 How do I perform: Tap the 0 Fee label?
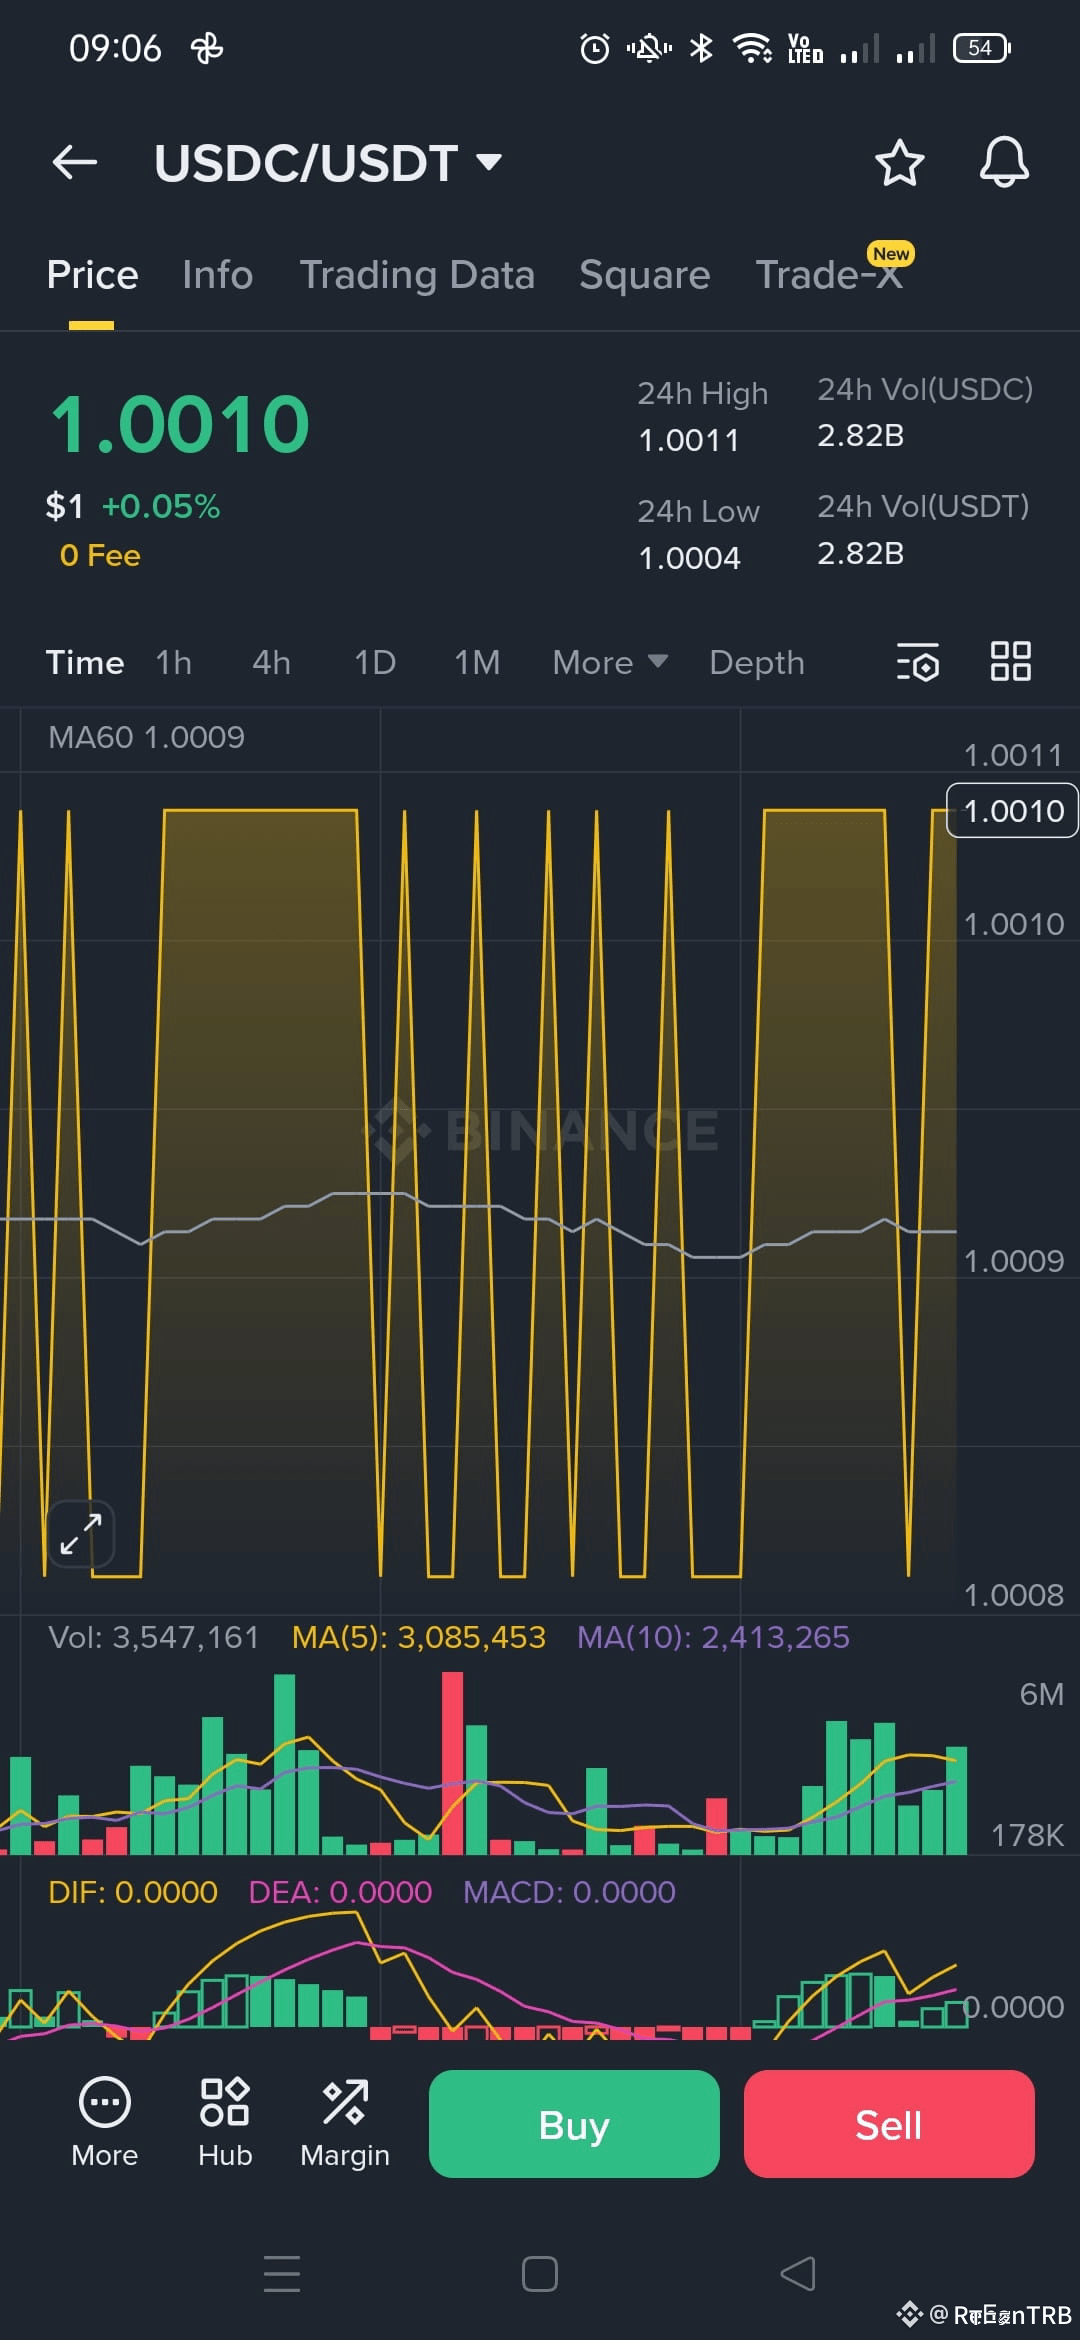tap(100, 555)
